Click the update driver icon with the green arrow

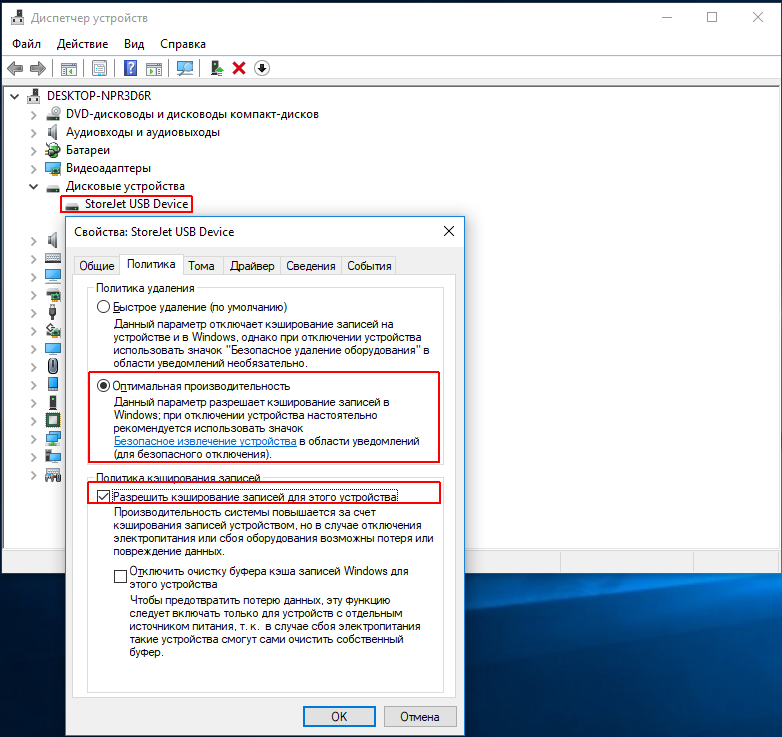[216, 68]
